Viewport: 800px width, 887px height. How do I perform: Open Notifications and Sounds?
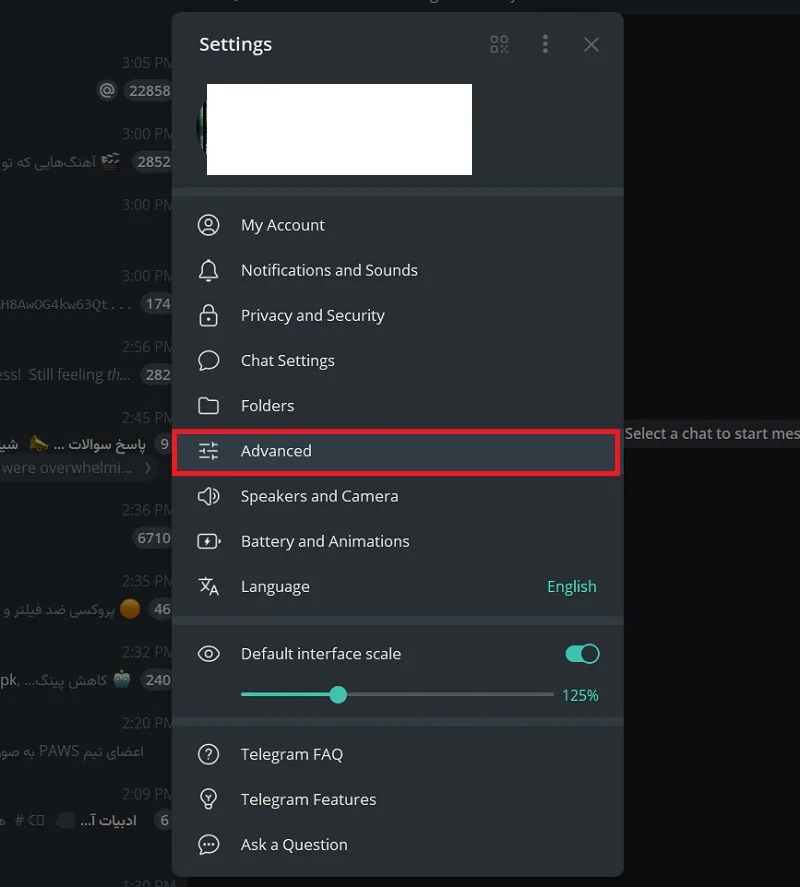click(x=398, y=270)
